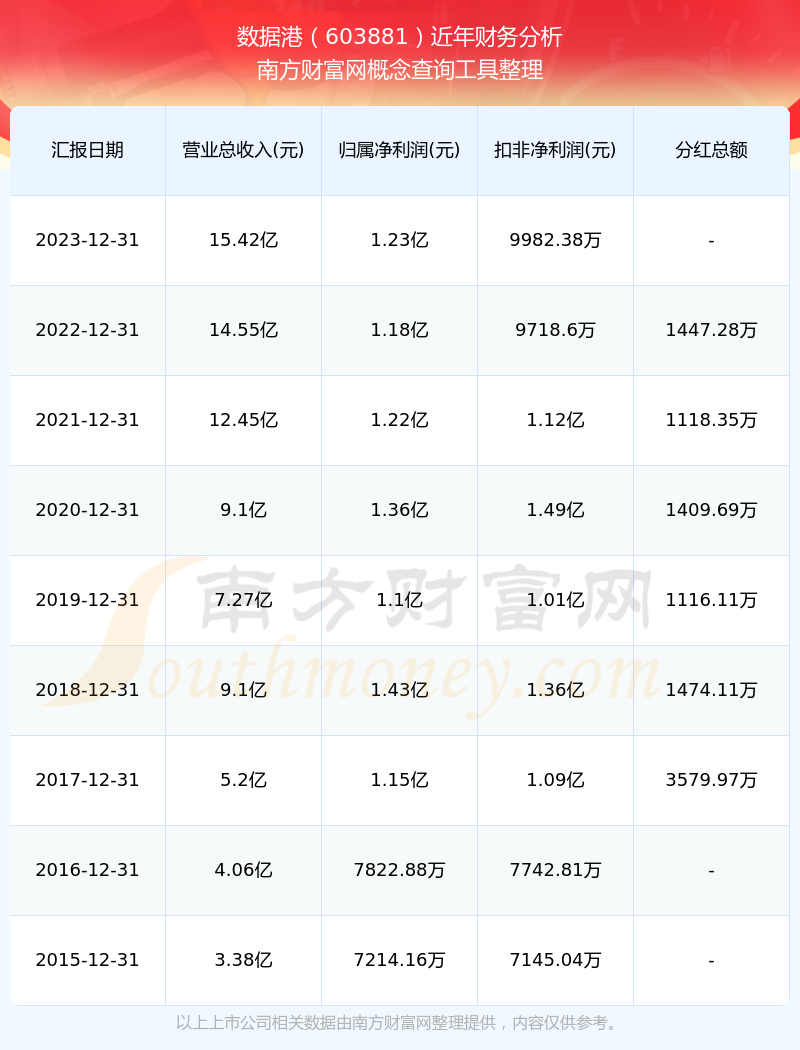800x1050 pixels.
Task: Click the revenue value 7.27亿
Action: pyautogui.click(x=244, y=600)
